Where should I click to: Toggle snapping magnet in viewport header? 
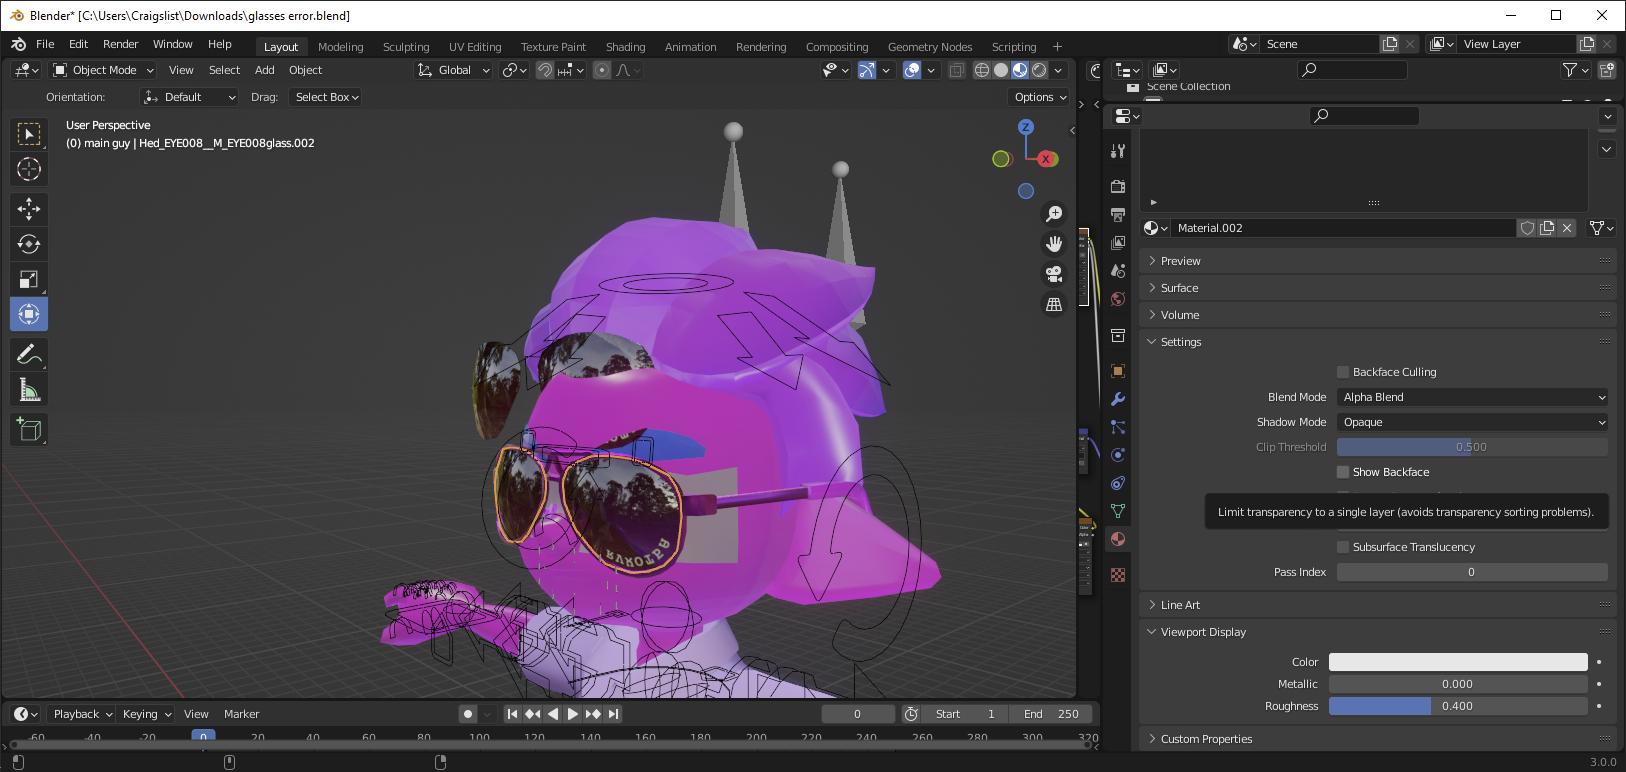(545, 70)
